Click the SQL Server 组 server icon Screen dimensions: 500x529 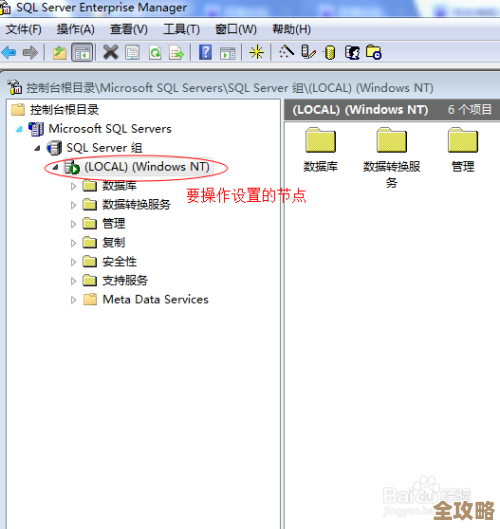[54, 148]
